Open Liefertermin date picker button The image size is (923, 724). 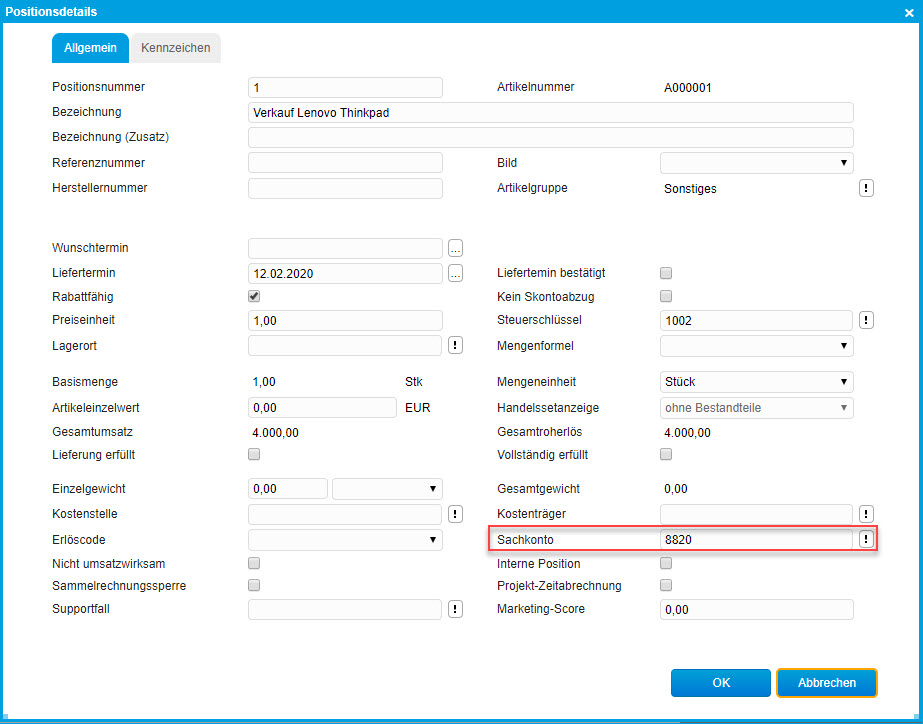455,273
